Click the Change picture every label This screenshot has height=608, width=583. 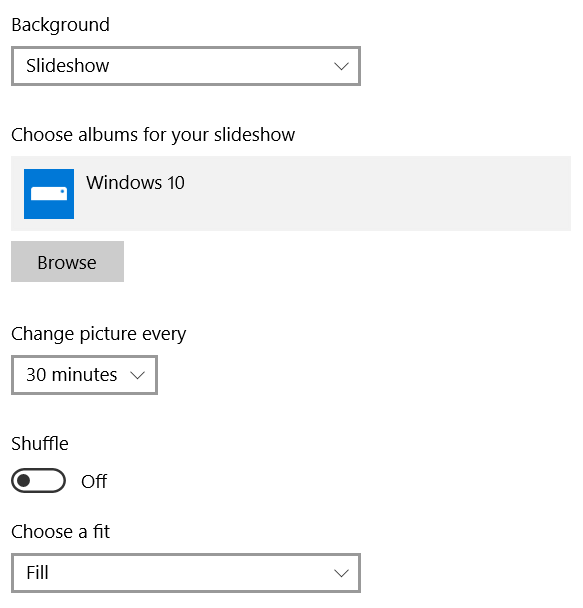click(99, 334)
